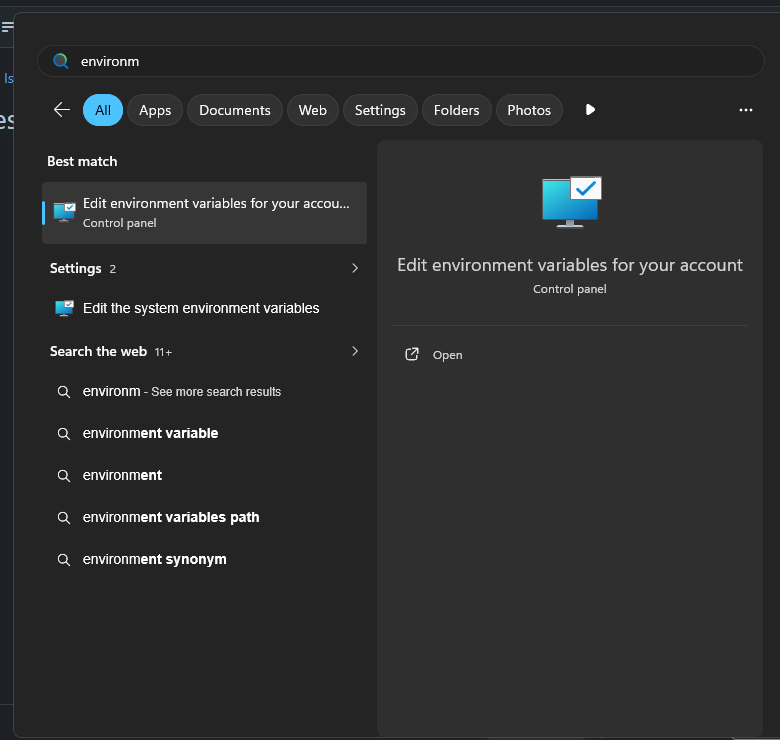Expand the Search the web chevron
Screen dimensions: 780x740
355,351
